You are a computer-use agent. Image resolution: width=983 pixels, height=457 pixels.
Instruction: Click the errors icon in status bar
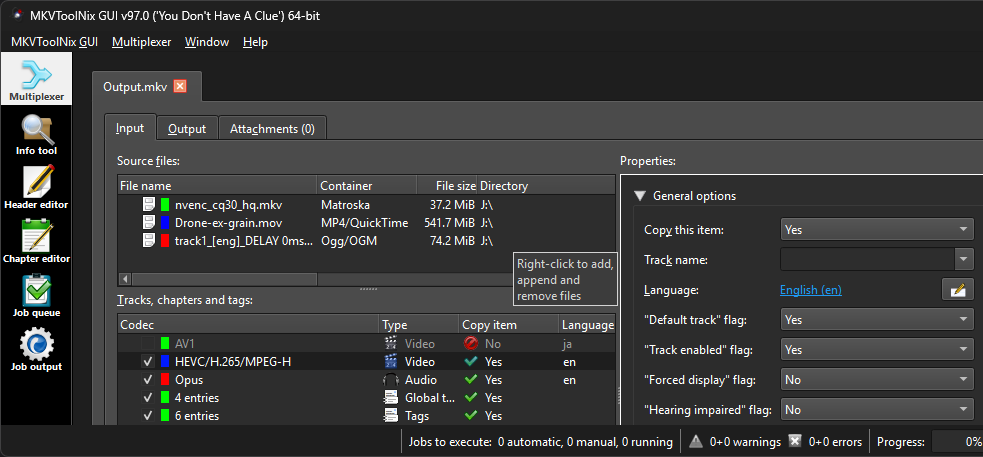tap(794, 441)
